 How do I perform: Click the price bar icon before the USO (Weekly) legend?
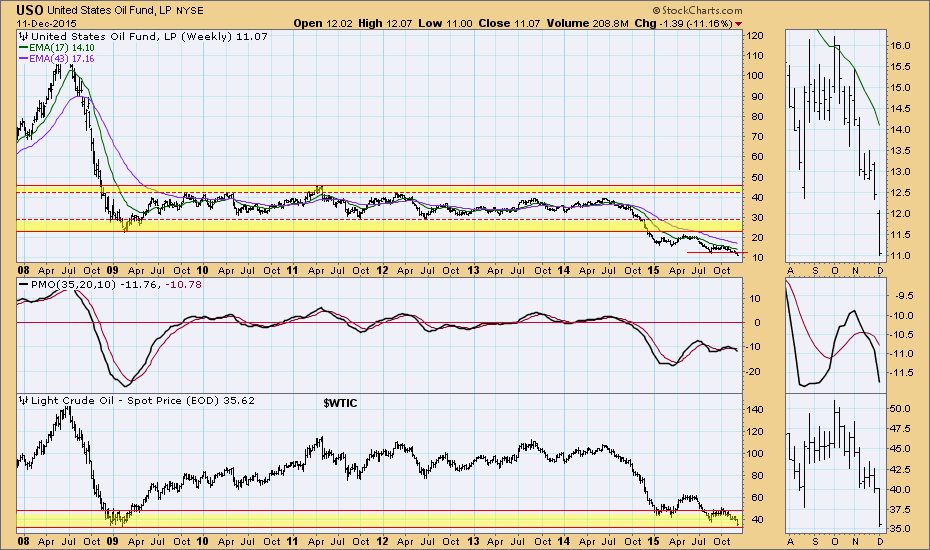click(x=23, y=36)
